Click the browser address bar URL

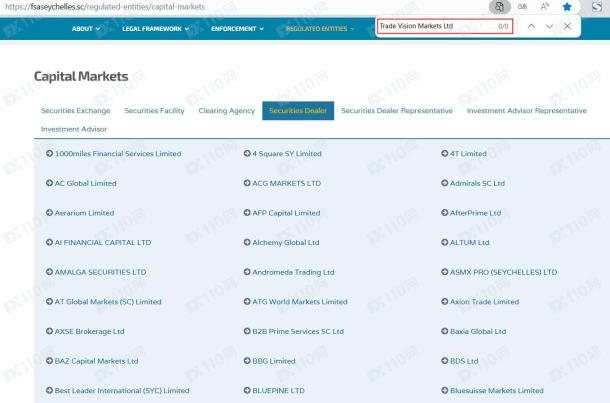click(105, 7)
